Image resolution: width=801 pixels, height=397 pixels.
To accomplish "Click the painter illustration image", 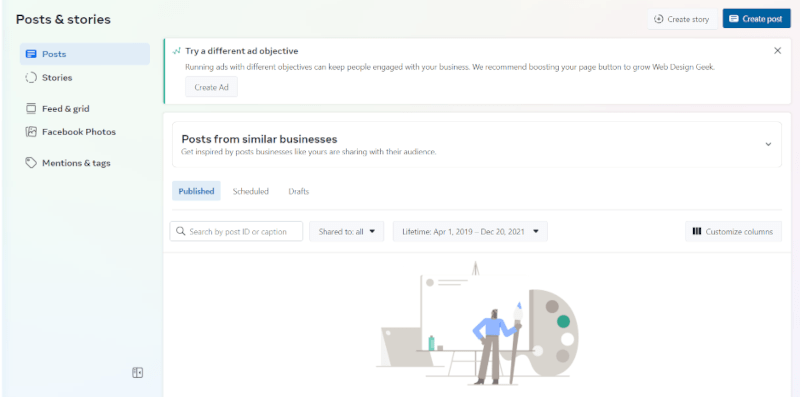I will (x=478, y=324).
